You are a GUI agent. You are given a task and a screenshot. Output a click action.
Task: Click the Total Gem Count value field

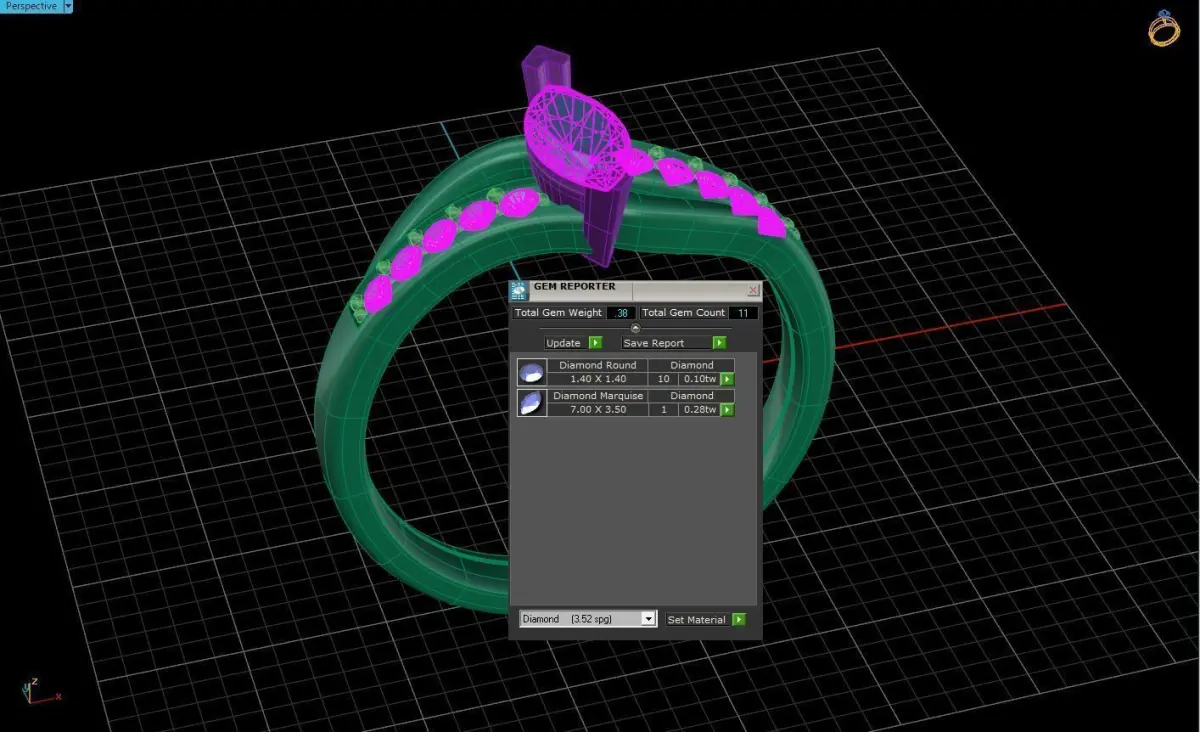point(744,313)
